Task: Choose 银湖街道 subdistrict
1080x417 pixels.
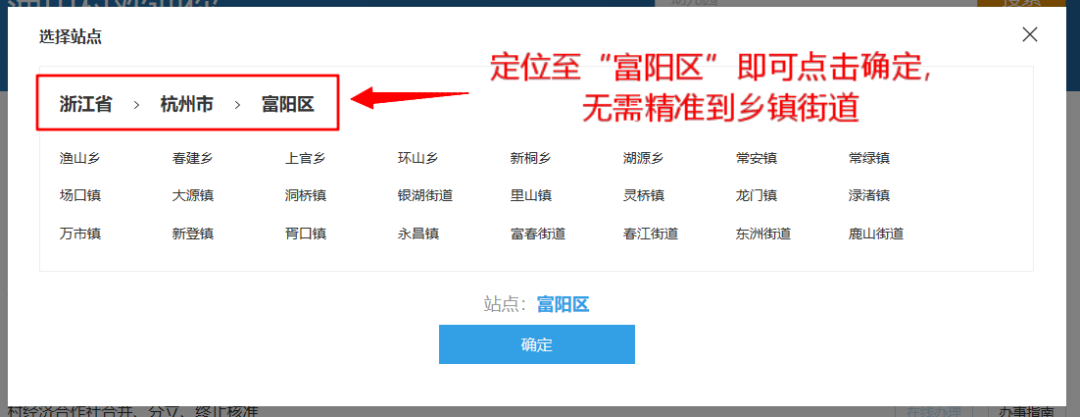Action: [x=425, y=196]
